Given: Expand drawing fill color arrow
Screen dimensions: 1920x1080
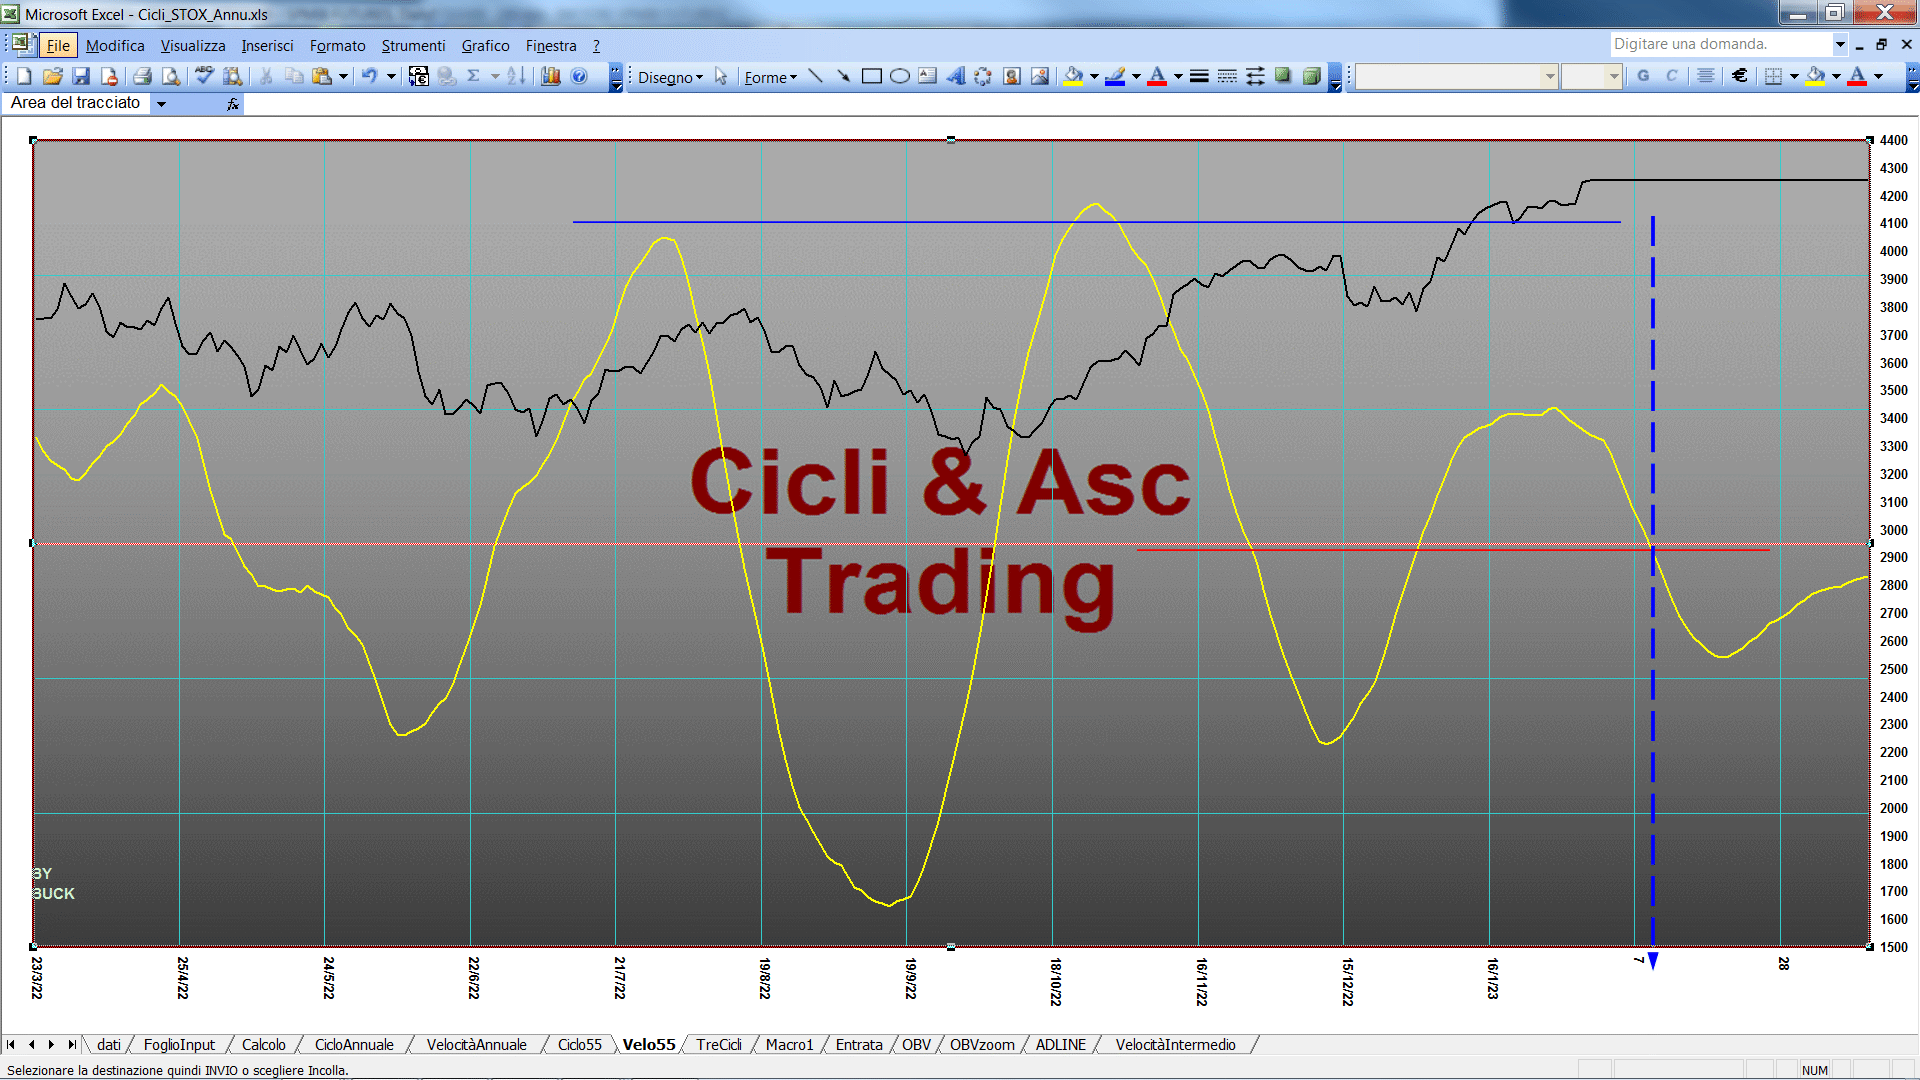Looking at the screenshot, I should coord(1094,76).
